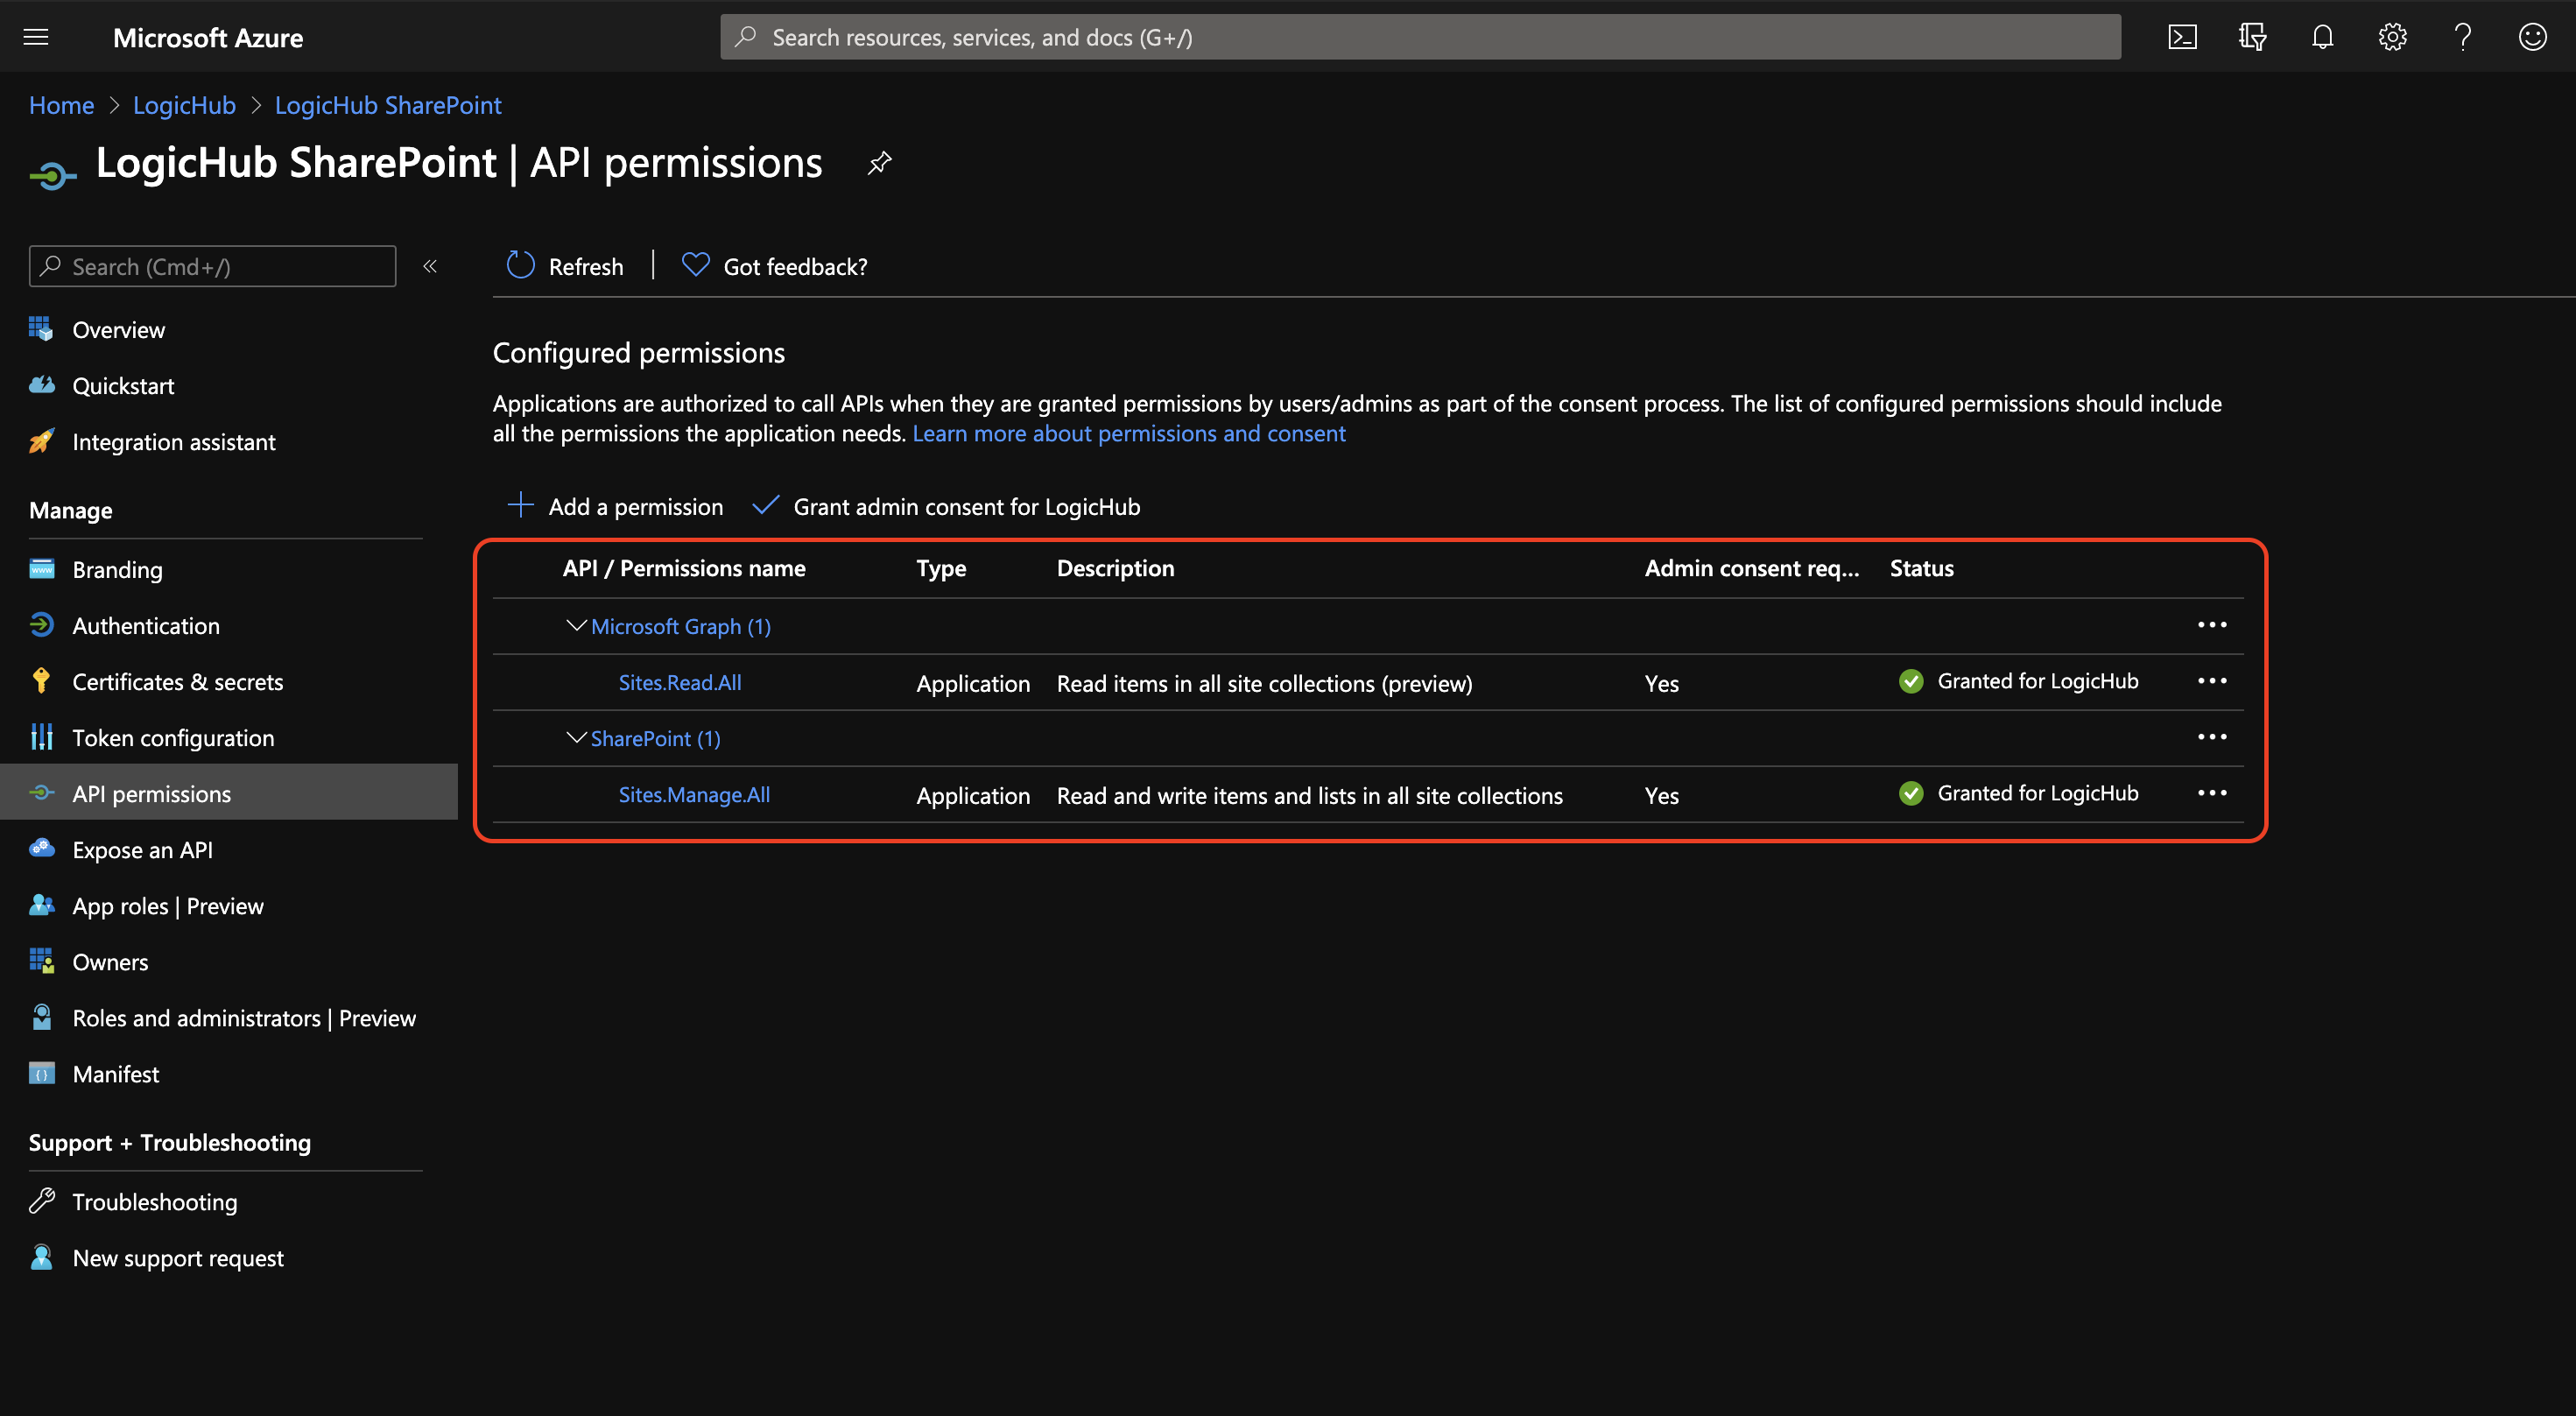Viewport: 2576px width, 1416px height.
Task: Collapse the SharePoint (1) group chevron
Action: click(576, 737)
